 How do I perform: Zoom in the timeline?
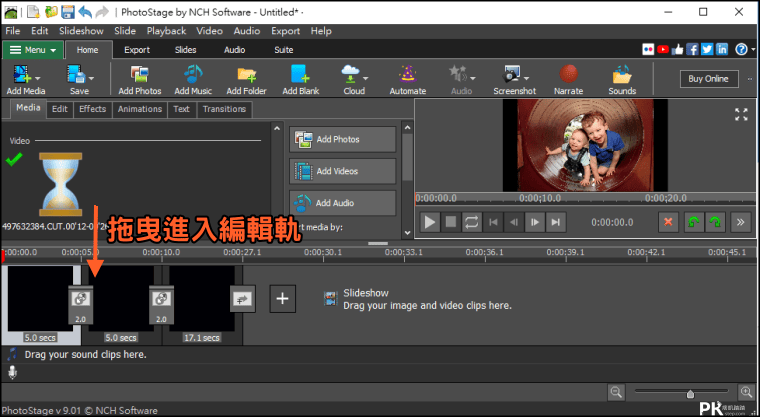pyautogui.click(x=746, y=392)
